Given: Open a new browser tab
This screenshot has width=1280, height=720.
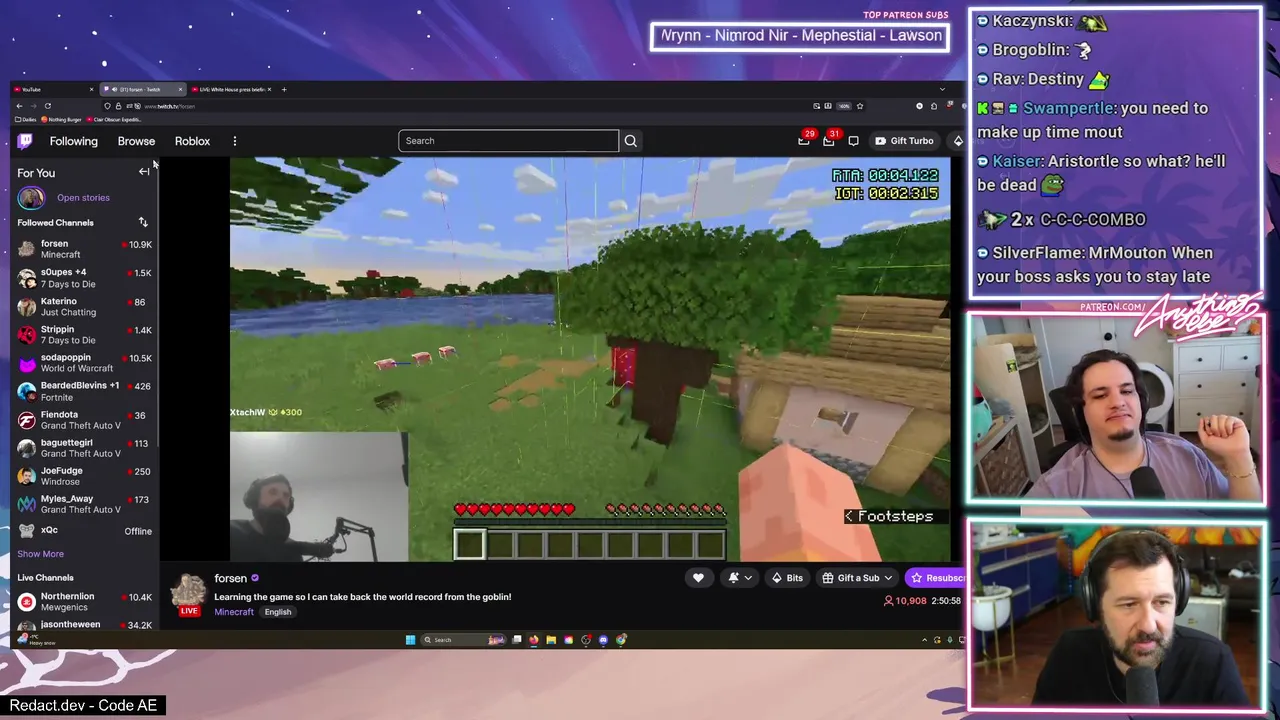Looking at the screenshot, I should (x=284, y=89).
